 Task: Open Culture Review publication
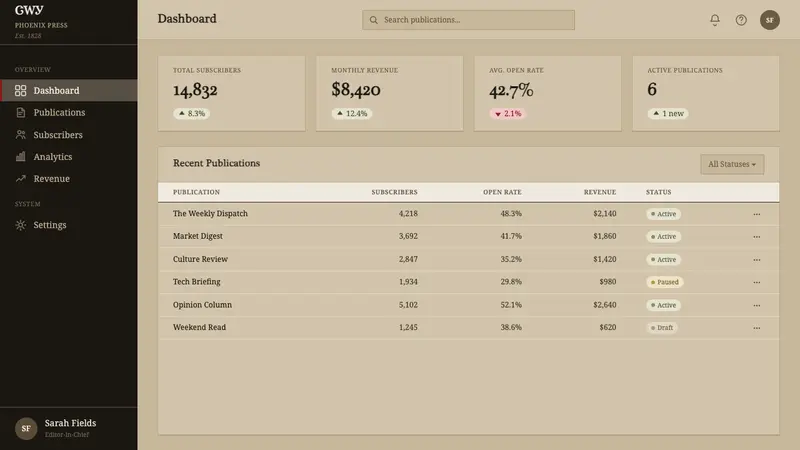[200, 259]
